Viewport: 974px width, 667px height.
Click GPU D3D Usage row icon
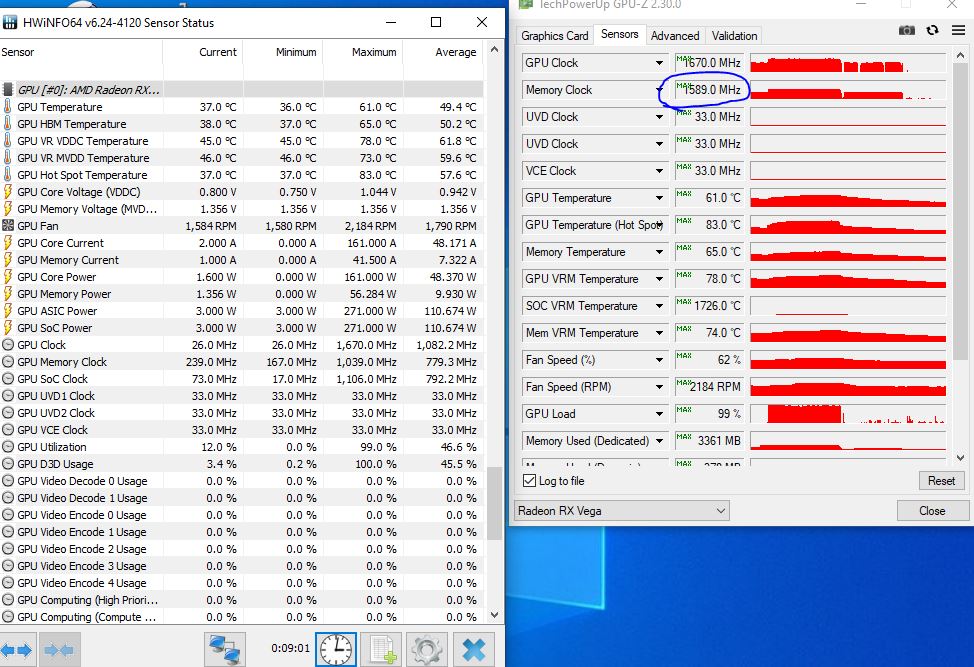[x=7, y=463]
